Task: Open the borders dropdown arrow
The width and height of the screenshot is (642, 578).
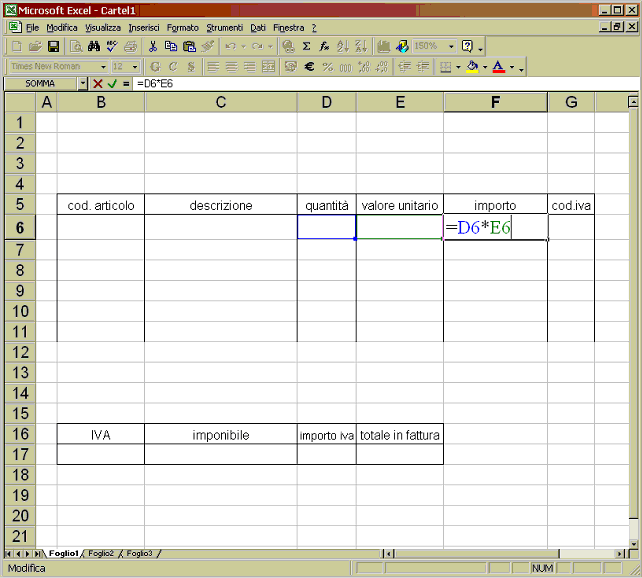Action: (x=458, y=67)
